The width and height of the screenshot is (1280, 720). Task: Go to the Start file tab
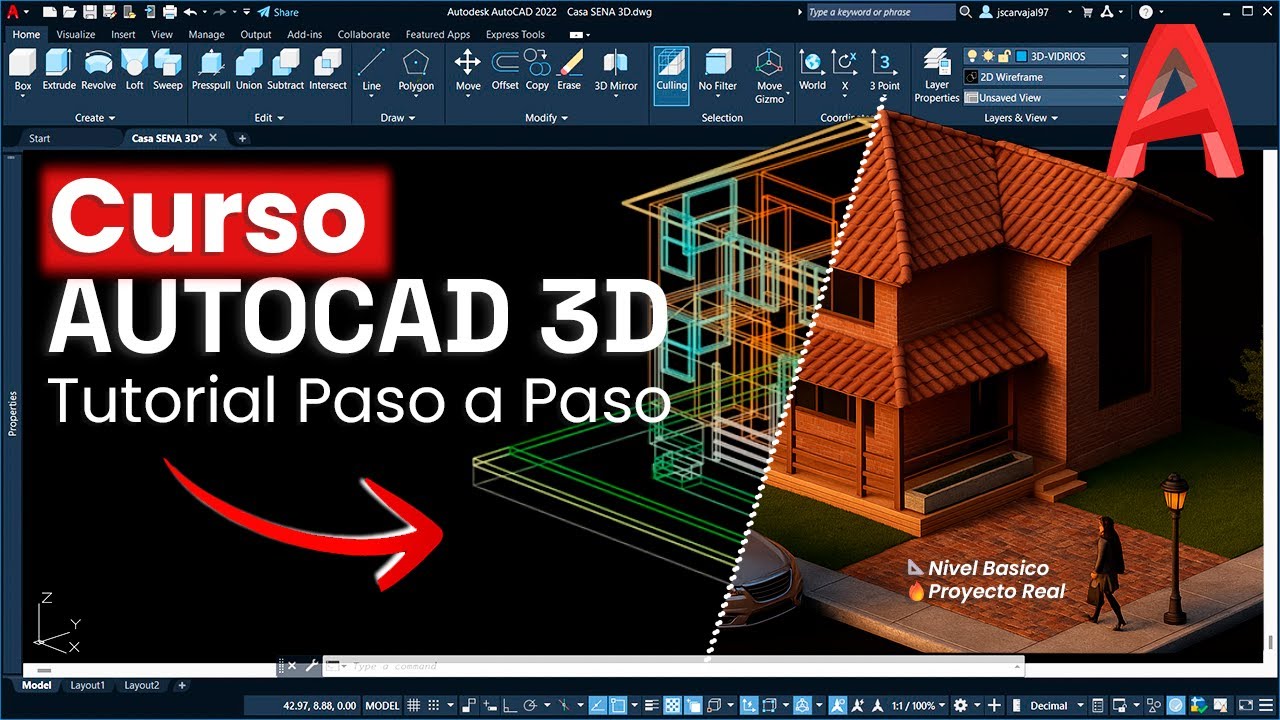coord(40,138)
